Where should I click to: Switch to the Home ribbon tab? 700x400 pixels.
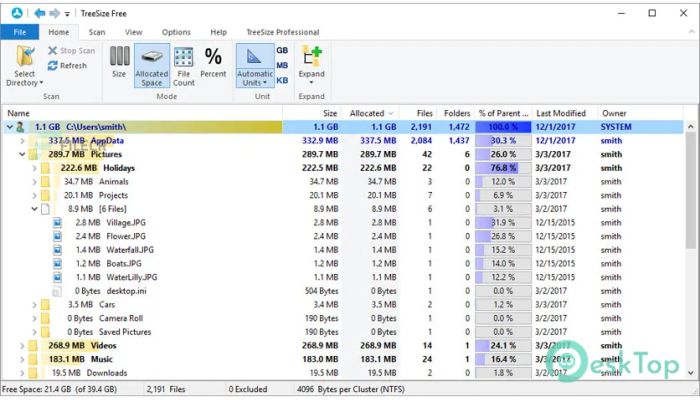[x=58, y=32]
